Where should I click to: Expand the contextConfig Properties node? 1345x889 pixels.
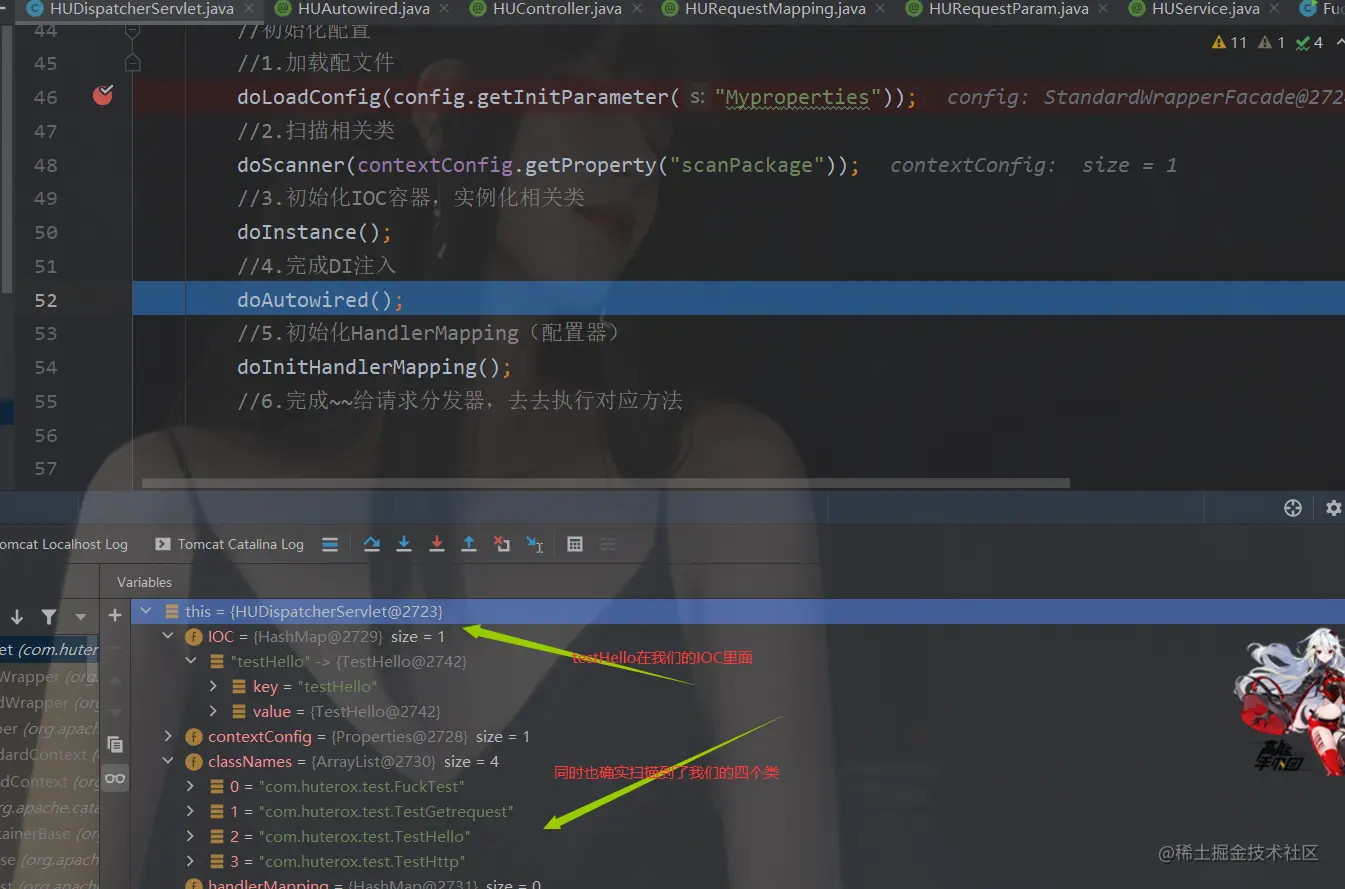click(168, 736)
